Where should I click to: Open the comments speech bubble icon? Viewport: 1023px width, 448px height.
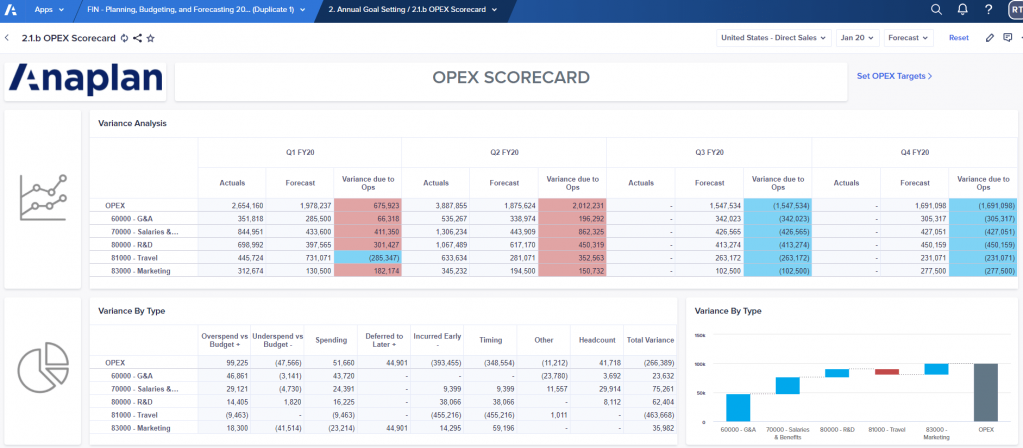tap(1007, 38)
